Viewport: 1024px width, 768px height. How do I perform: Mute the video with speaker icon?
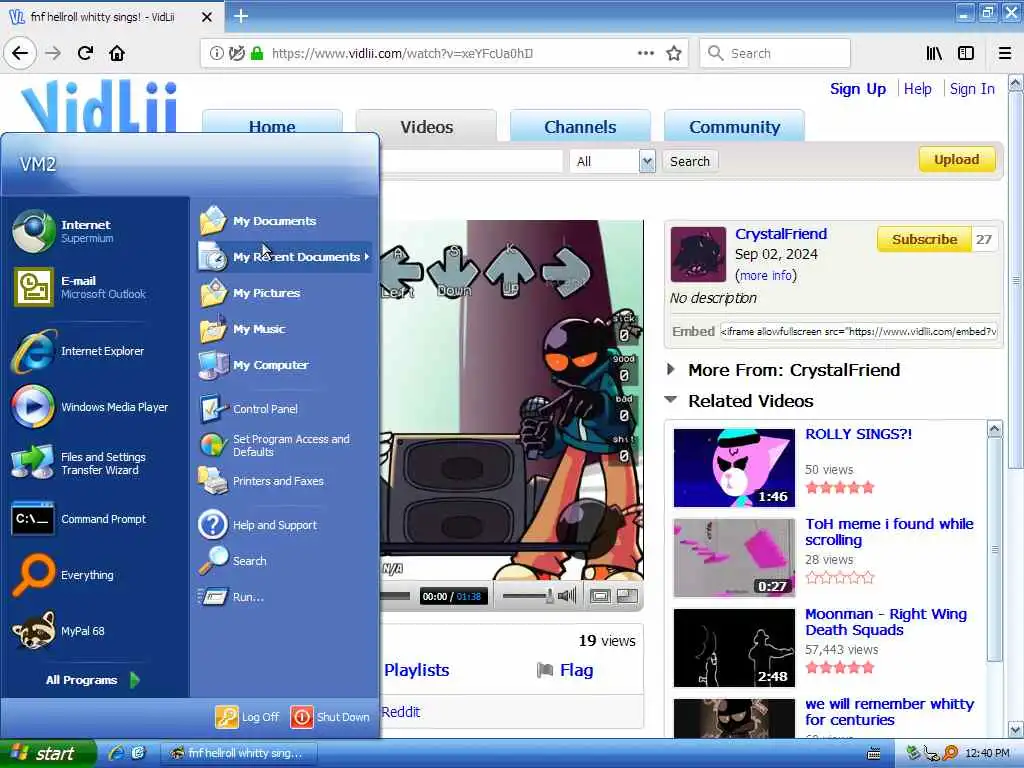coord(567,595)
